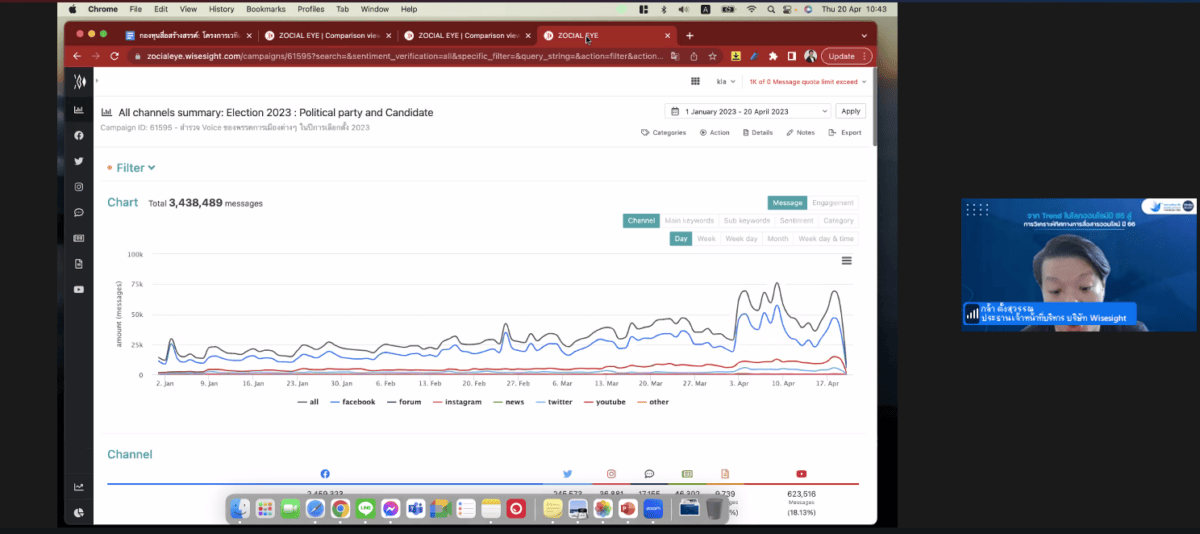Open Twitter channel in left sidebar
The image size is (1200, 534).
79,161
